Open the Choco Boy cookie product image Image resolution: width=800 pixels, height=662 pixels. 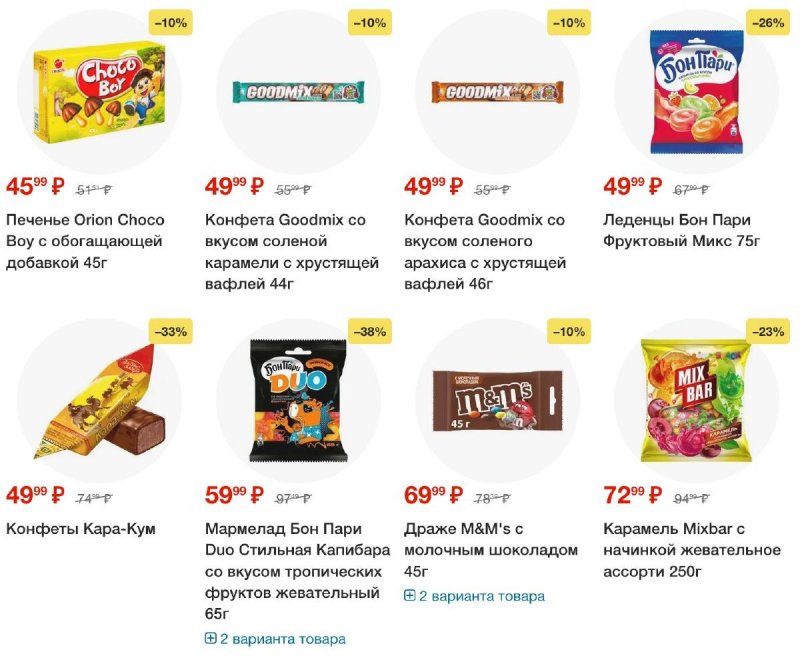(x=100, y=92)
